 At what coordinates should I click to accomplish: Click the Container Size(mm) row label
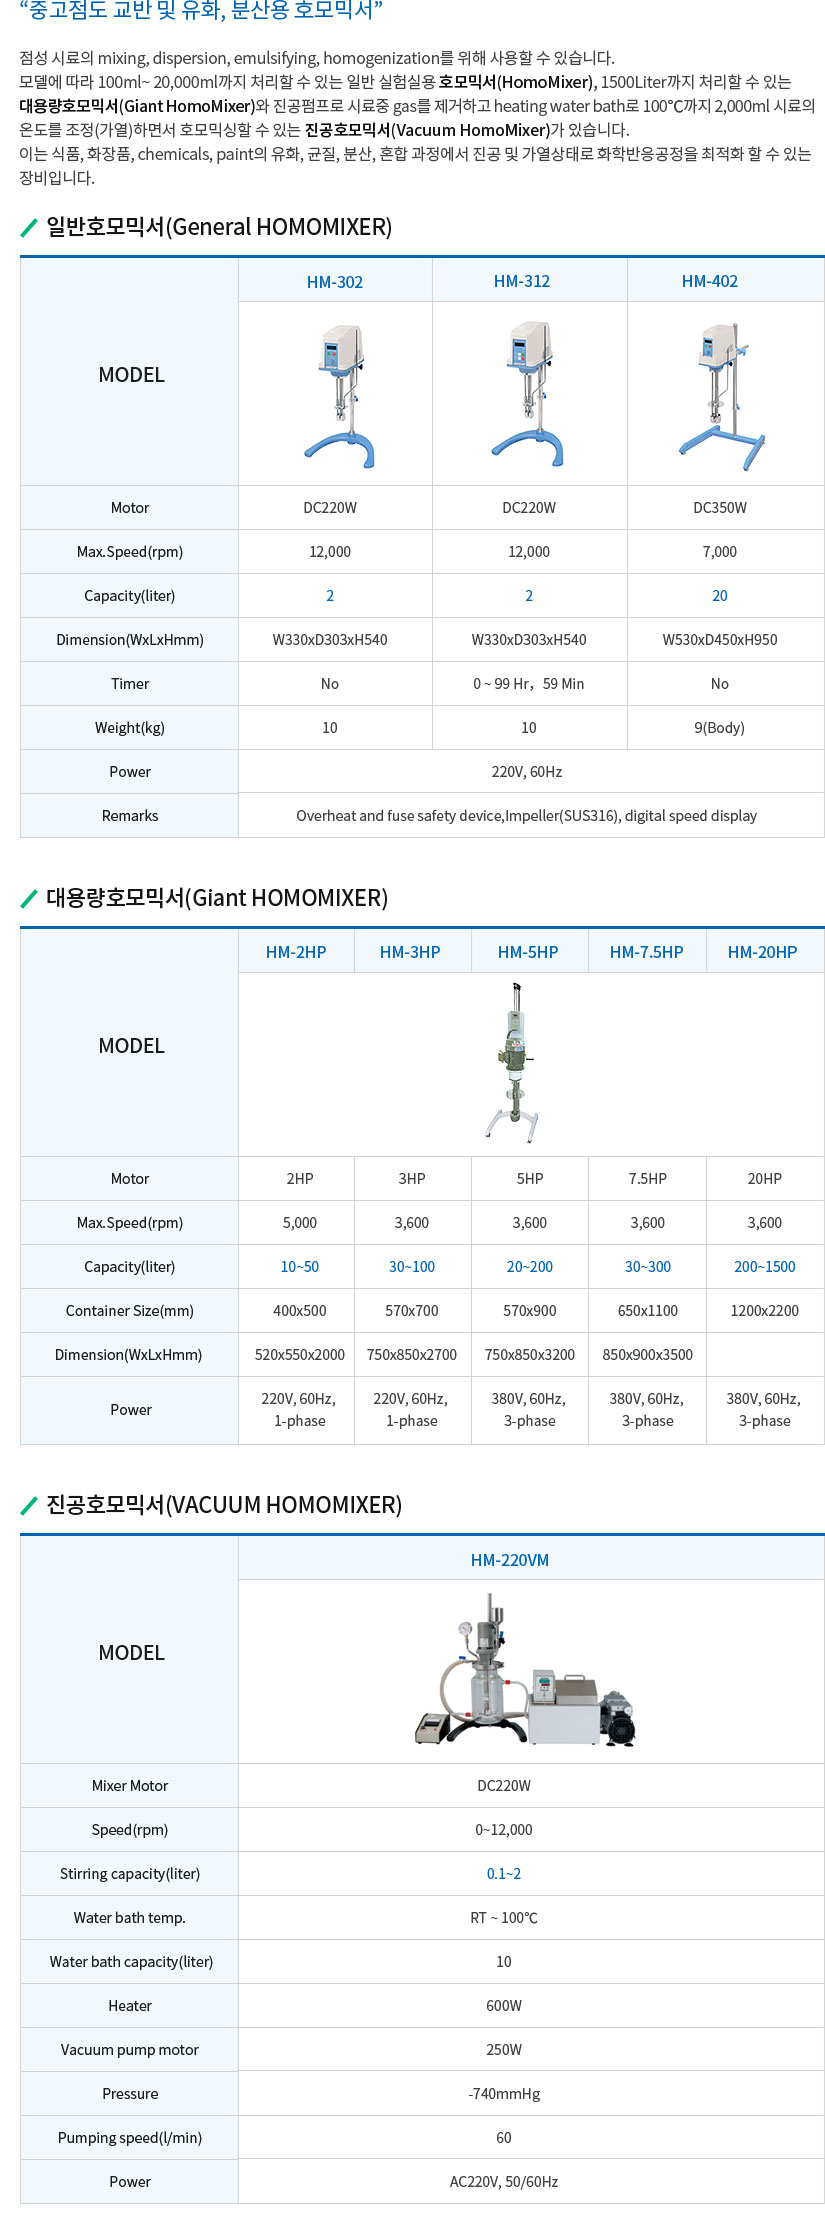130,1311
